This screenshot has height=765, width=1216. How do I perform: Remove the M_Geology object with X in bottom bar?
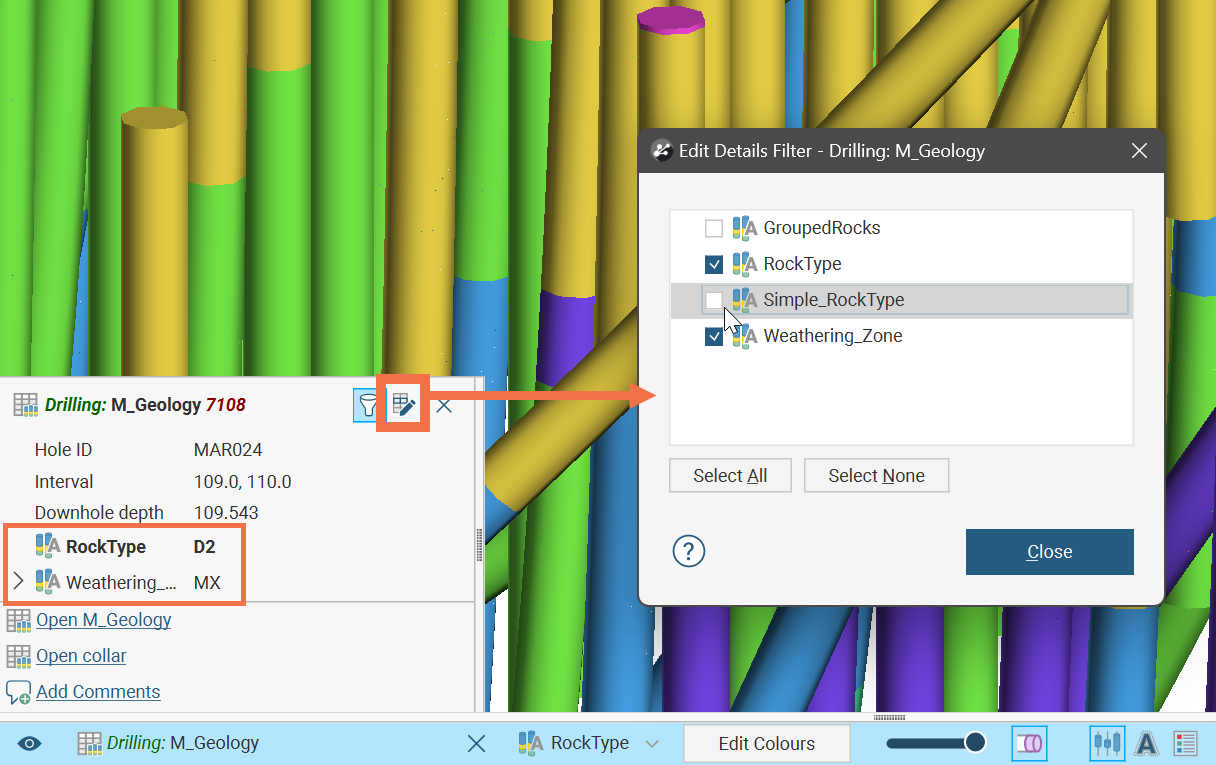[x=477, y=743]
